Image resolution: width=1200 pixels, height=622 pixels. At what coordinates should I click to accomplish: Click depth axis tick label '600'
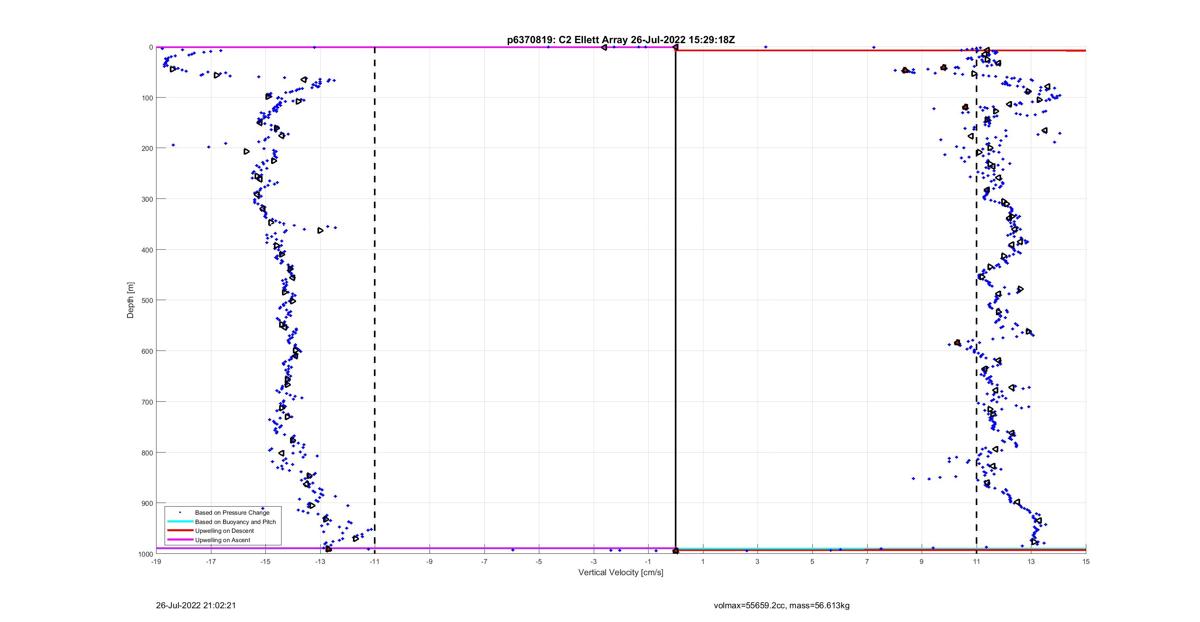[x=146, y=351]
